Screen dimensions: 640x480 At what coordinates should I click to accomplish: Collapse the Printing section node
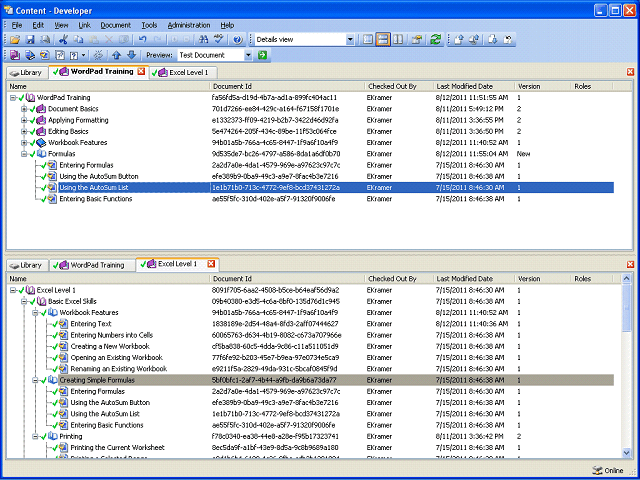36,436
